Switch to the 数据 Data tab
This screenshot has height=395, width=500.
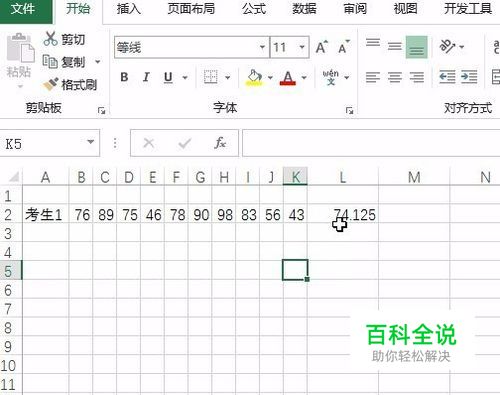[x=304, y=9]
